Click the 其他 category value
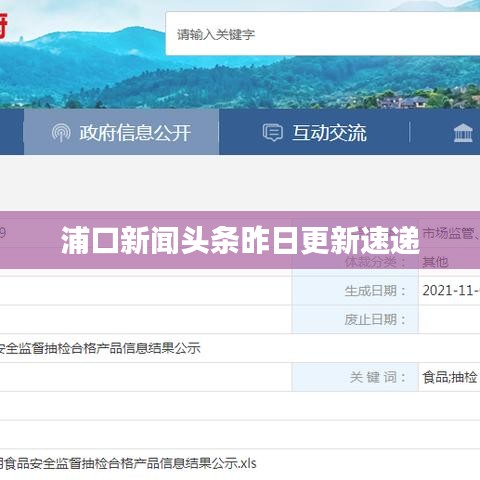480x480 pixels. pos(435,262)
